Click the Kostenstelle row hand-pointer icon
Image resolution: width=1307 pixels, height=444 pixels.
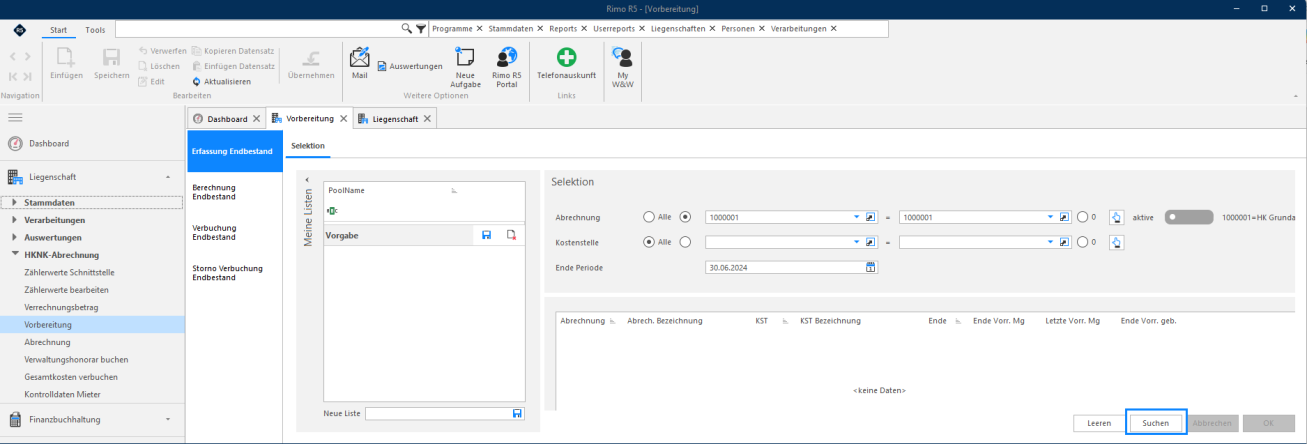point(1117,241)
